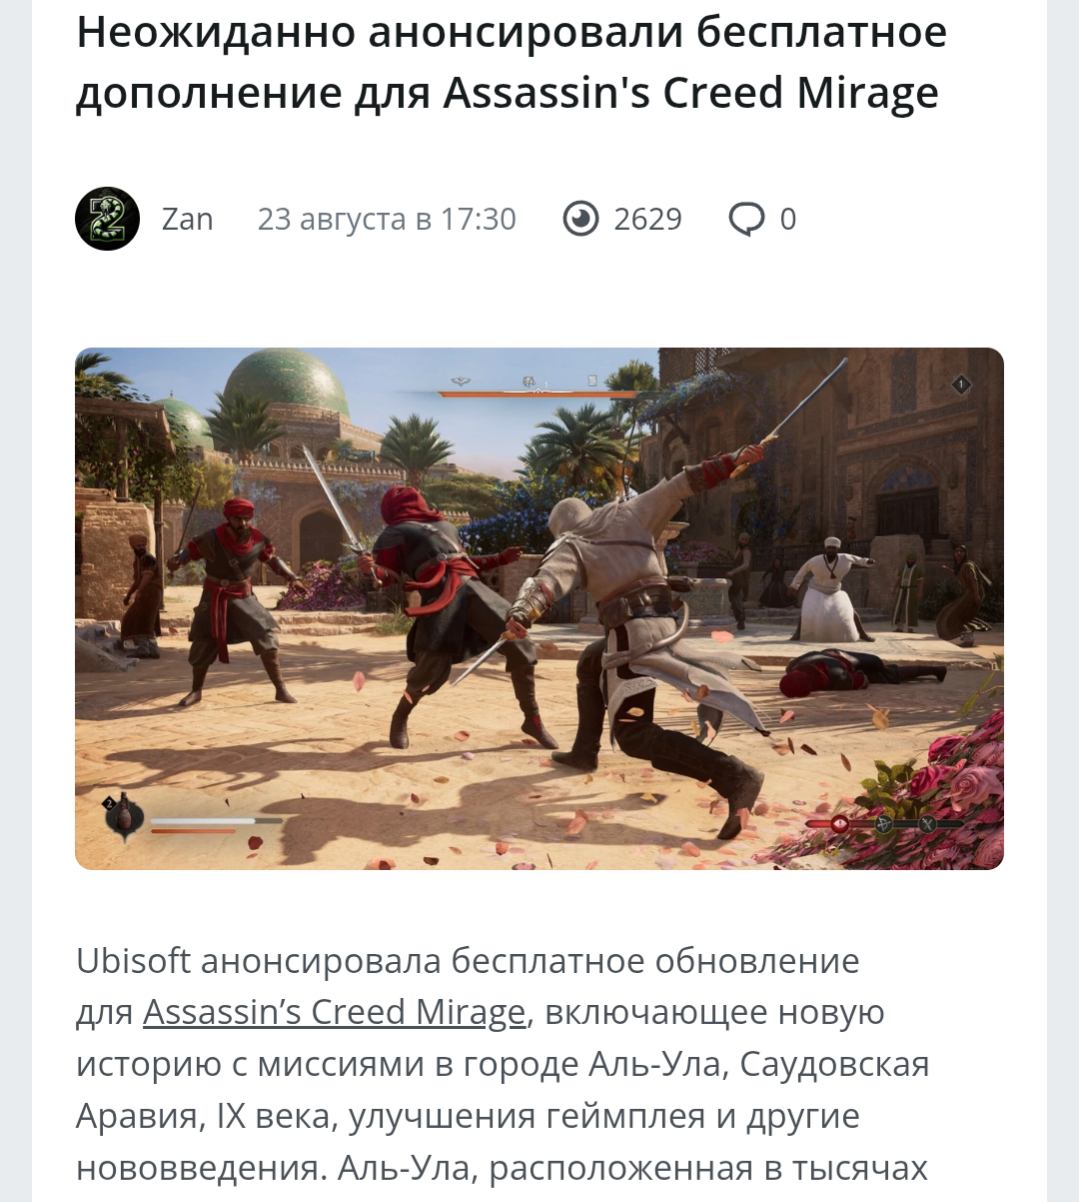Click the orange enemy health bar in the image

(x=539, y=394)
